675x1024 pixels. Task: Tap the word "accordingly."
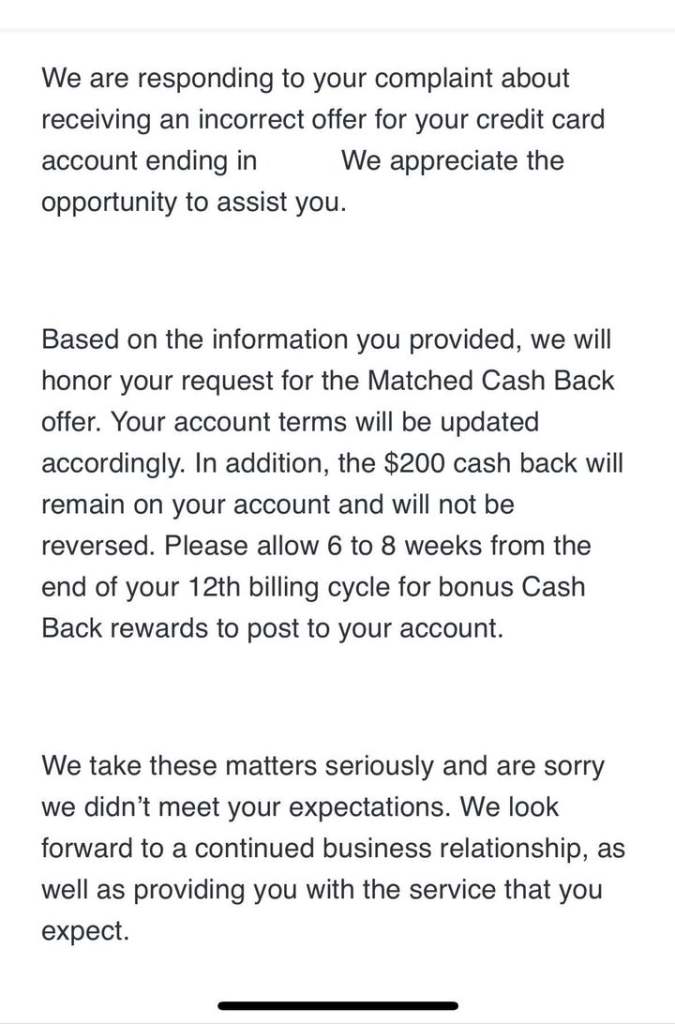tap(108, 463)
